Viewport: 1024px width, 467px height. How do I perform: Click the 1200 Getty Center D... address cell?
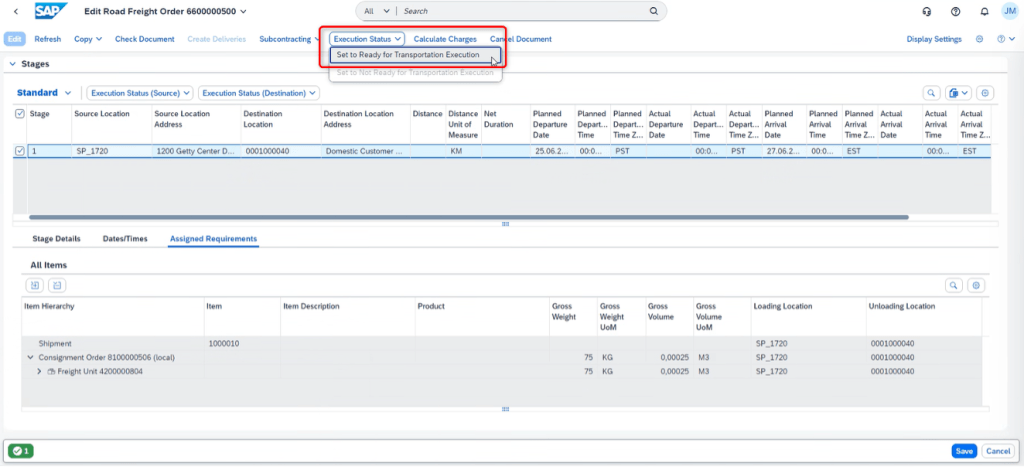point(196,151)
